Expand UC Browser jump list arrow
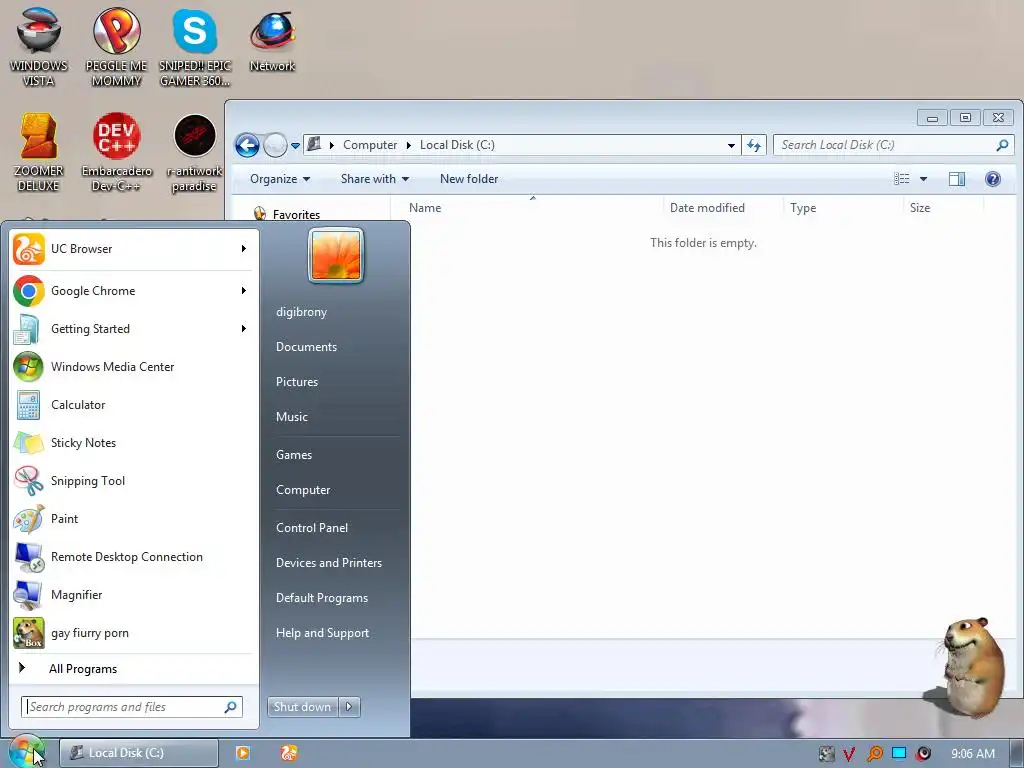This screenshot has height=768, width=1024. [244, 249]
